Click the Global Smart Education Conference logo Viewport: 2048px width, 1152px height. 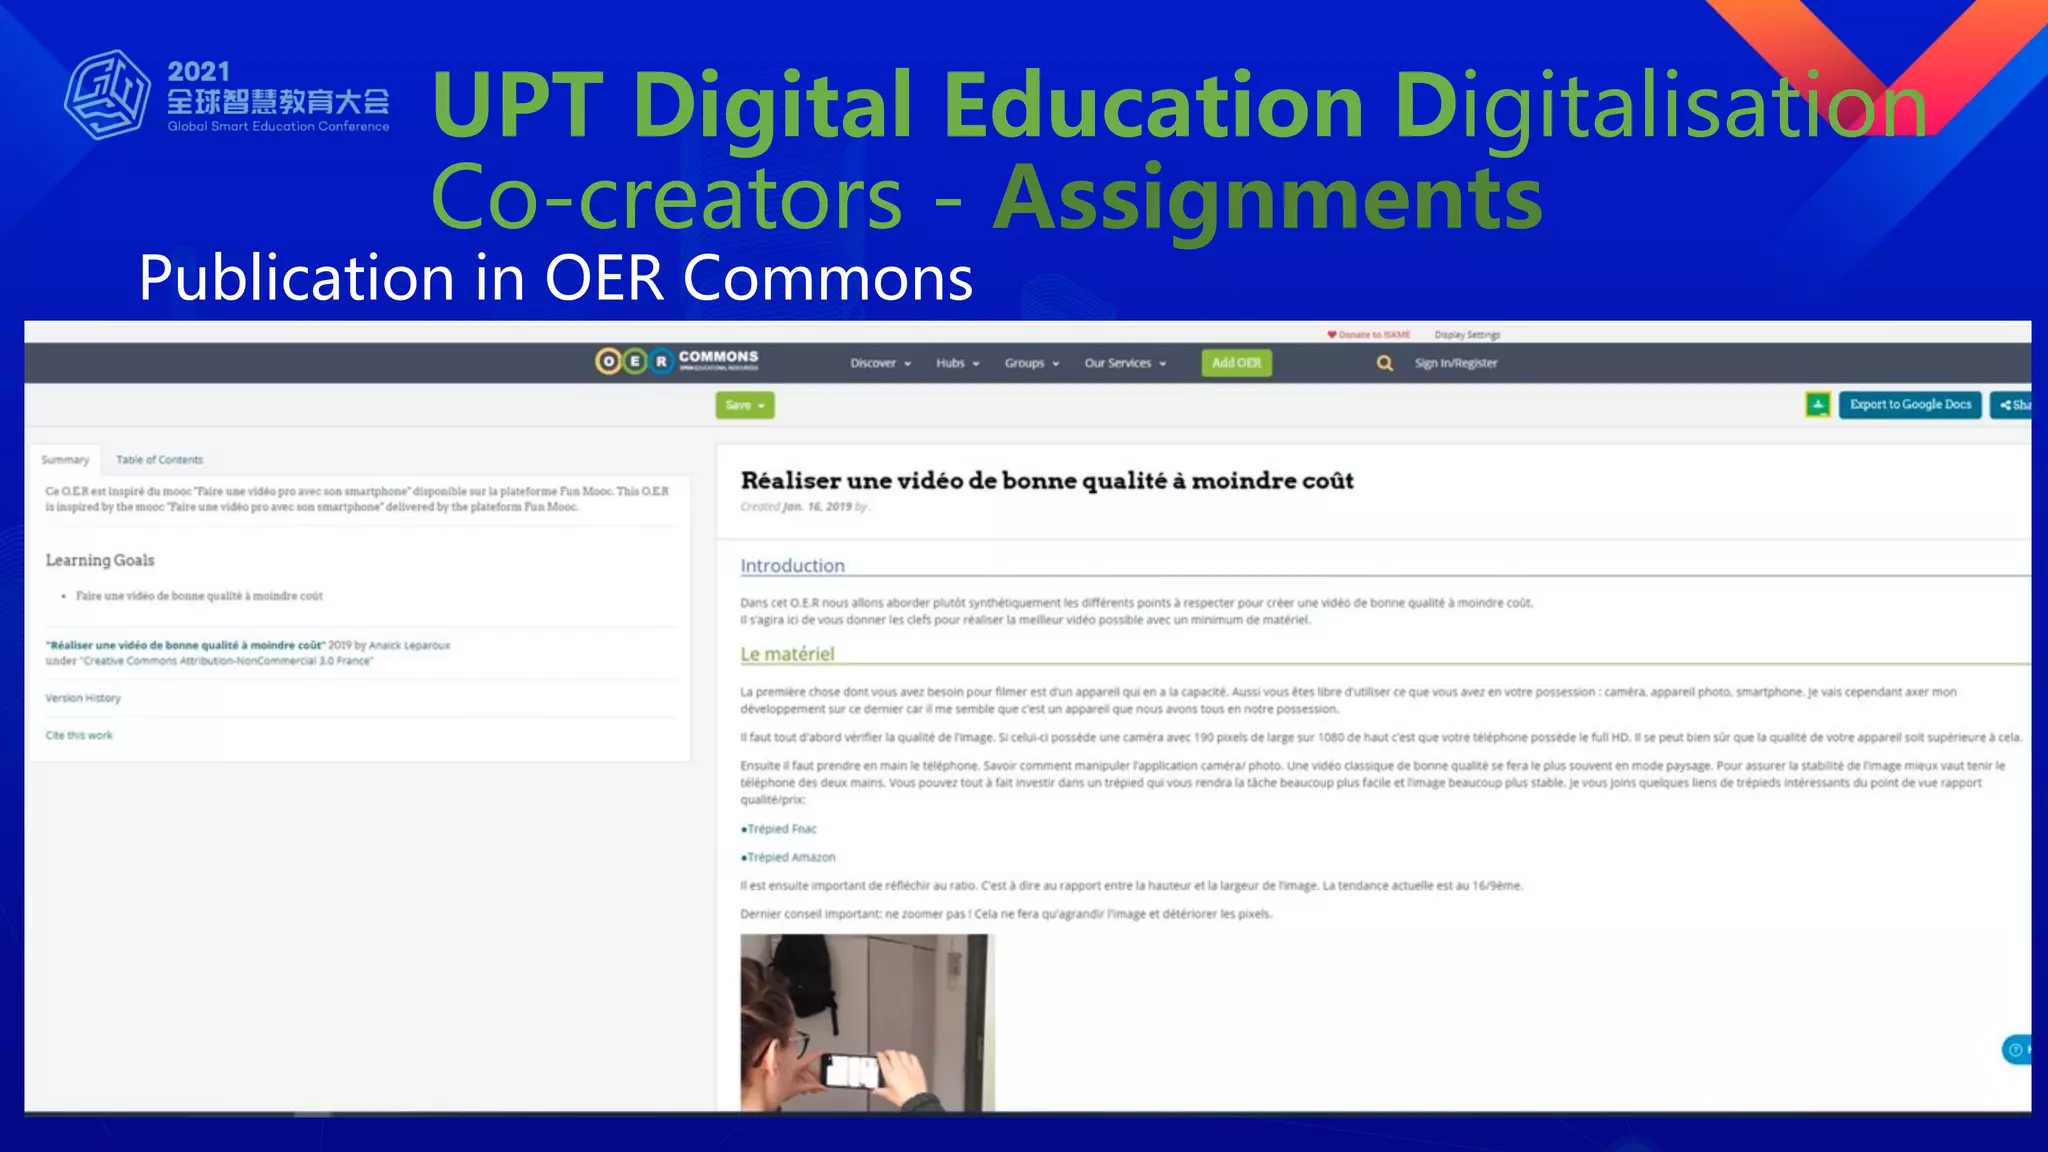(227, 96)
